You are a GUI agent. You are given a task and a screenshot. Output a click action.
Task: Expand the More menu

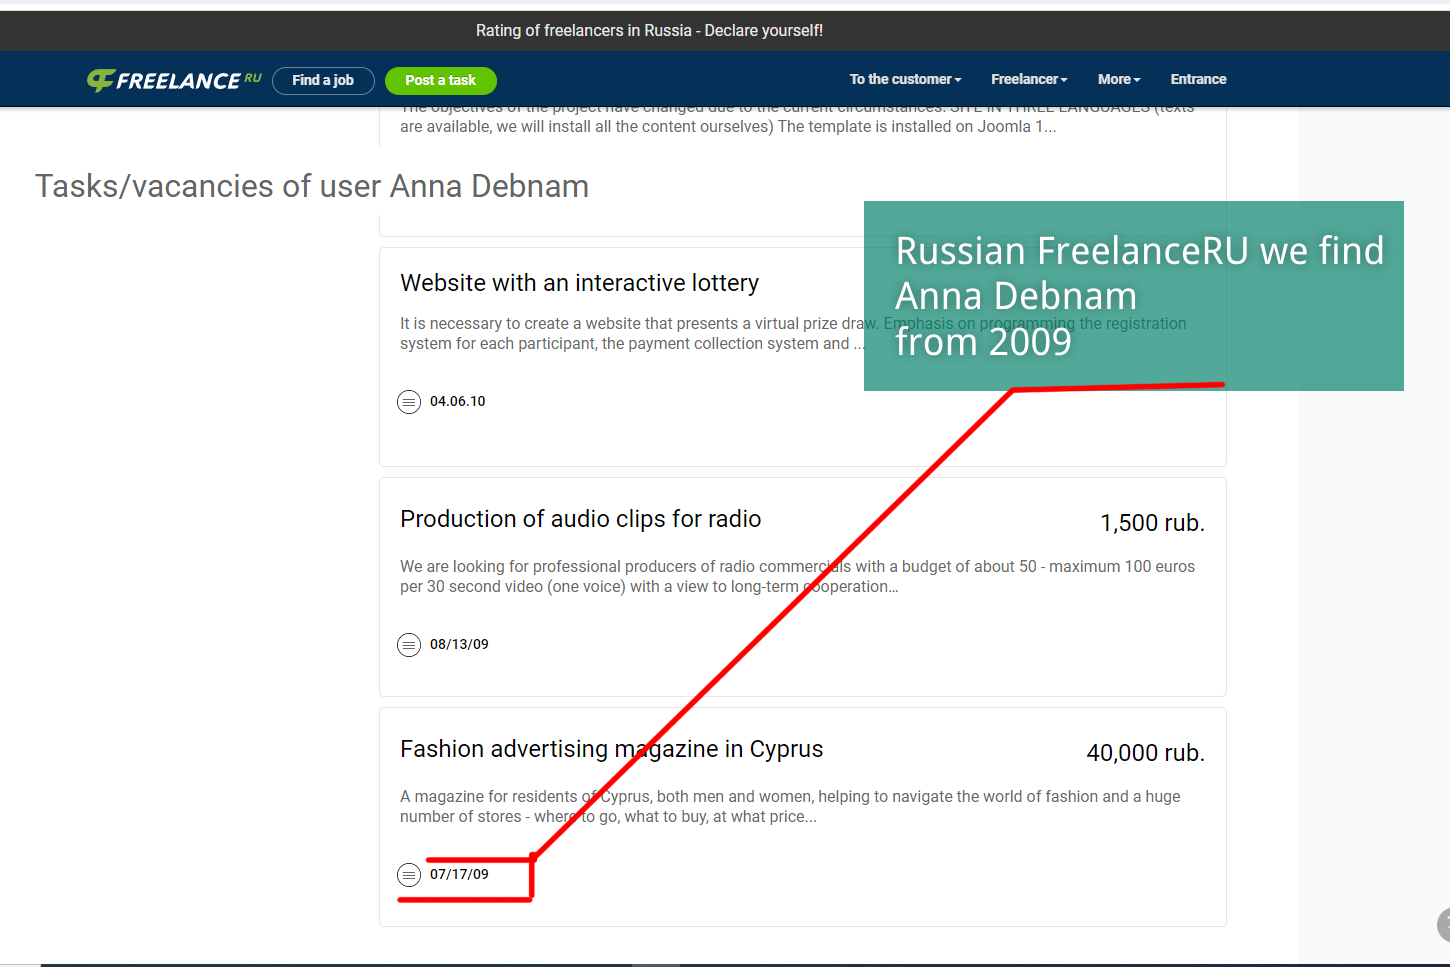click(x=1118, y=79)
